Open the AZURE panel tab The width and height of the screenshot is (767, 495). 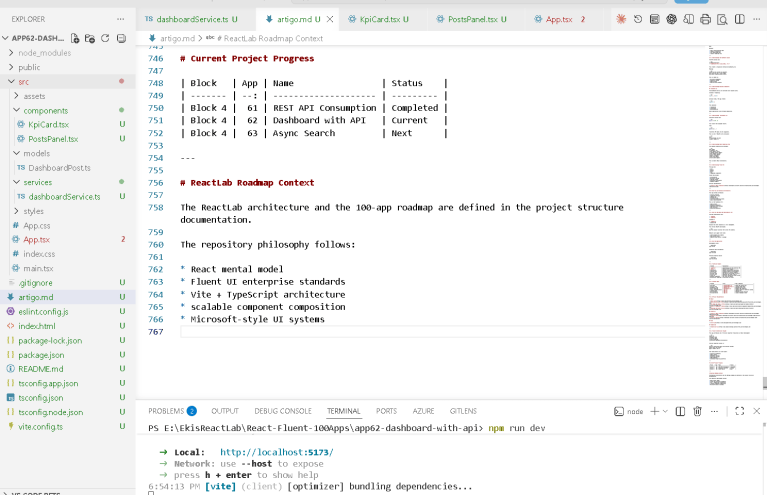424,411
